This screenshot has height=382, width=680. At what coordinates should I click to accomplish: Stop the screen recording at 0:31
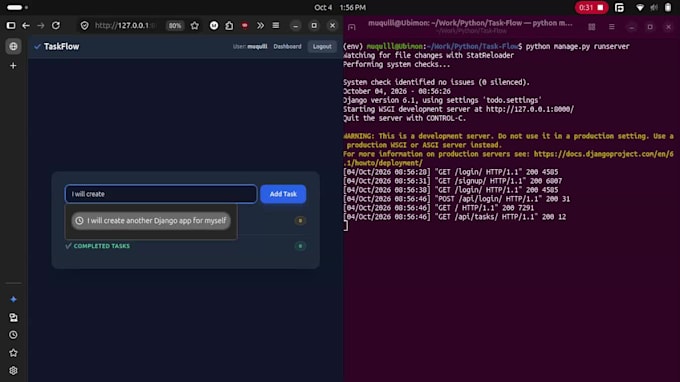[x=592, y=7]
